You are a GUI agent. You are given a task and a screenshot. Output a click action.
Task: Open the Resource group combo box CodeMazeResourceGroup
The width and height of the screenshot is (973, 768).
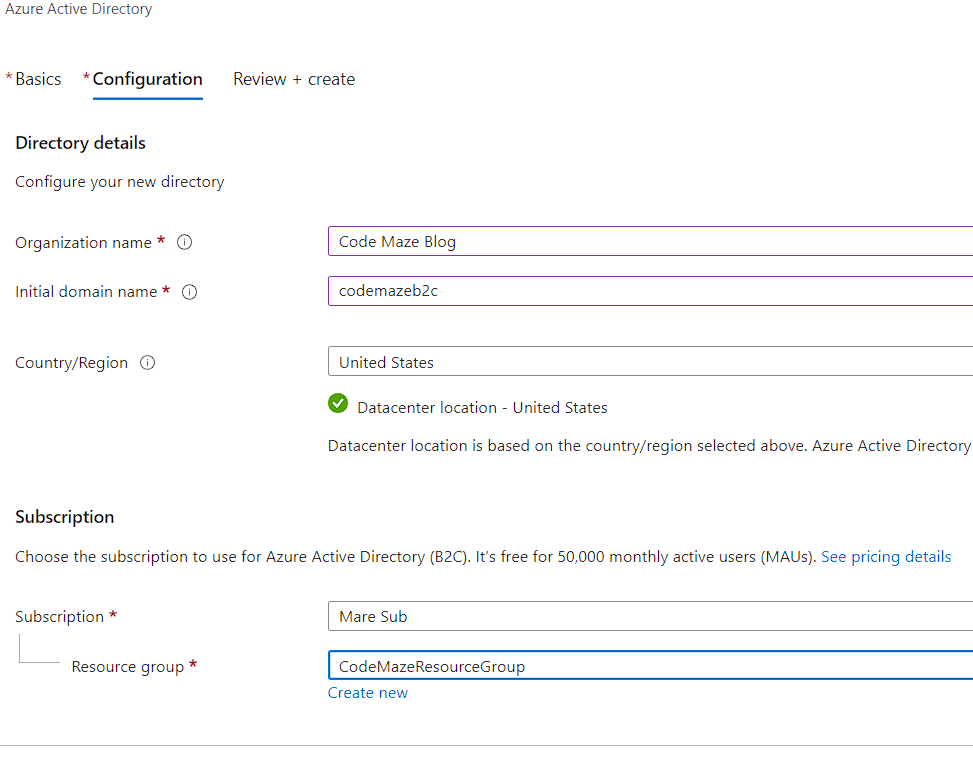click(x=650, y=666)
